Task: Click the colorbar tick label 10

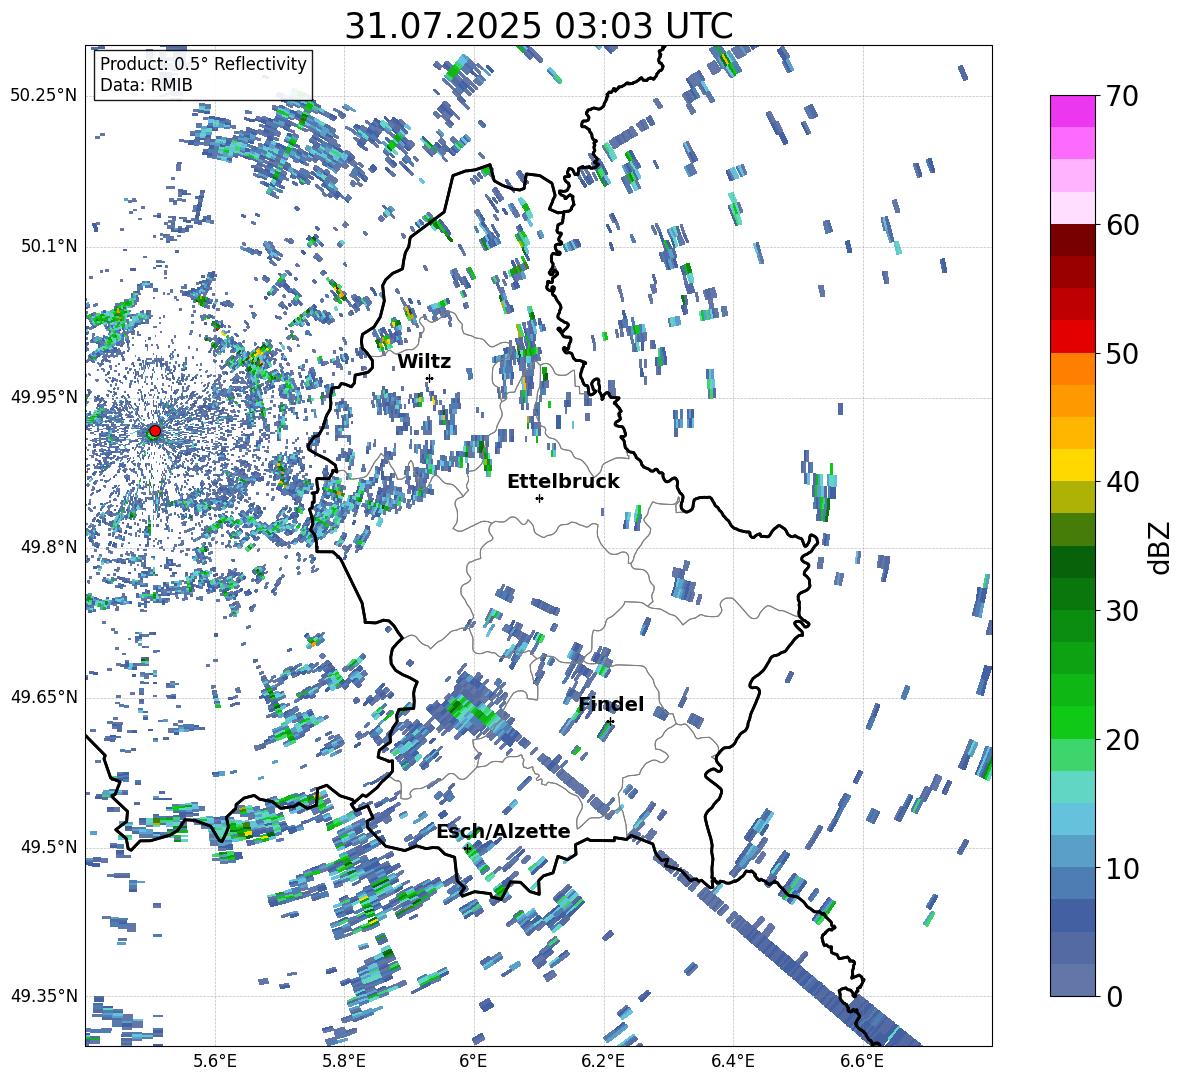Action: pyautogui.click(x=1122, y=868)
